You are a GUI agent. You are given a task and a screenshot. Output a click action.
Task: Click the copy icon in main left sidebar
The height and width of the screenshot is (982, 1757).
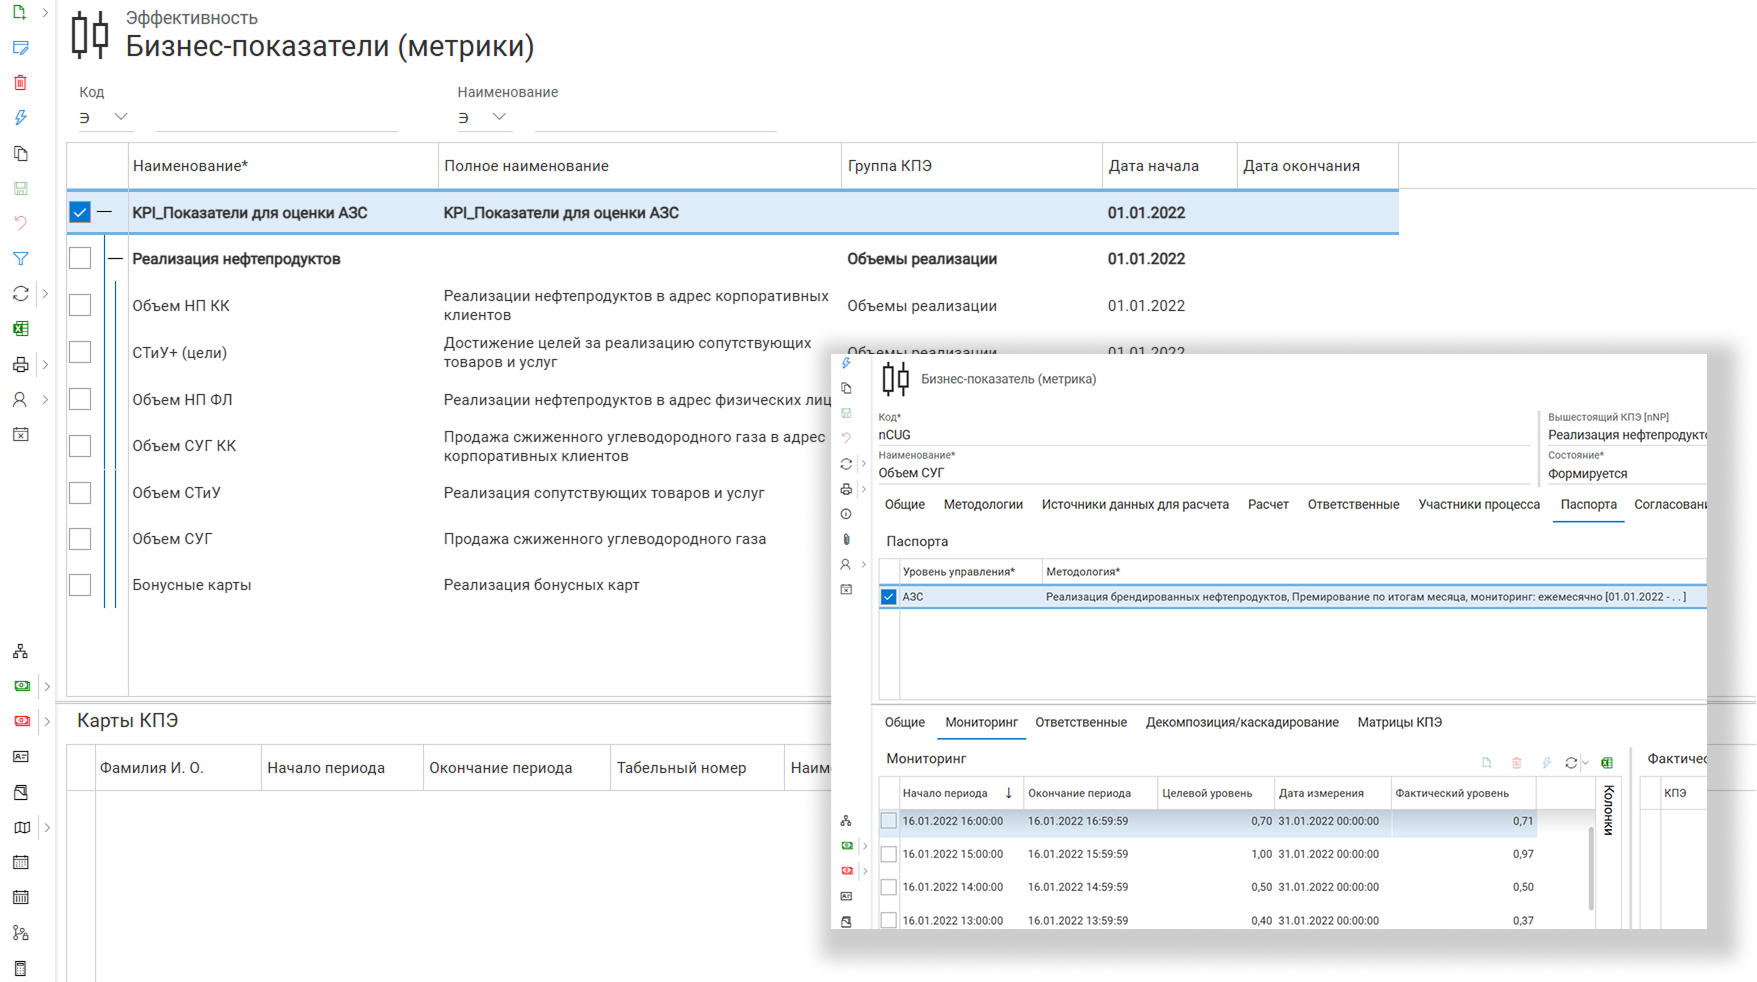[20, 153]
